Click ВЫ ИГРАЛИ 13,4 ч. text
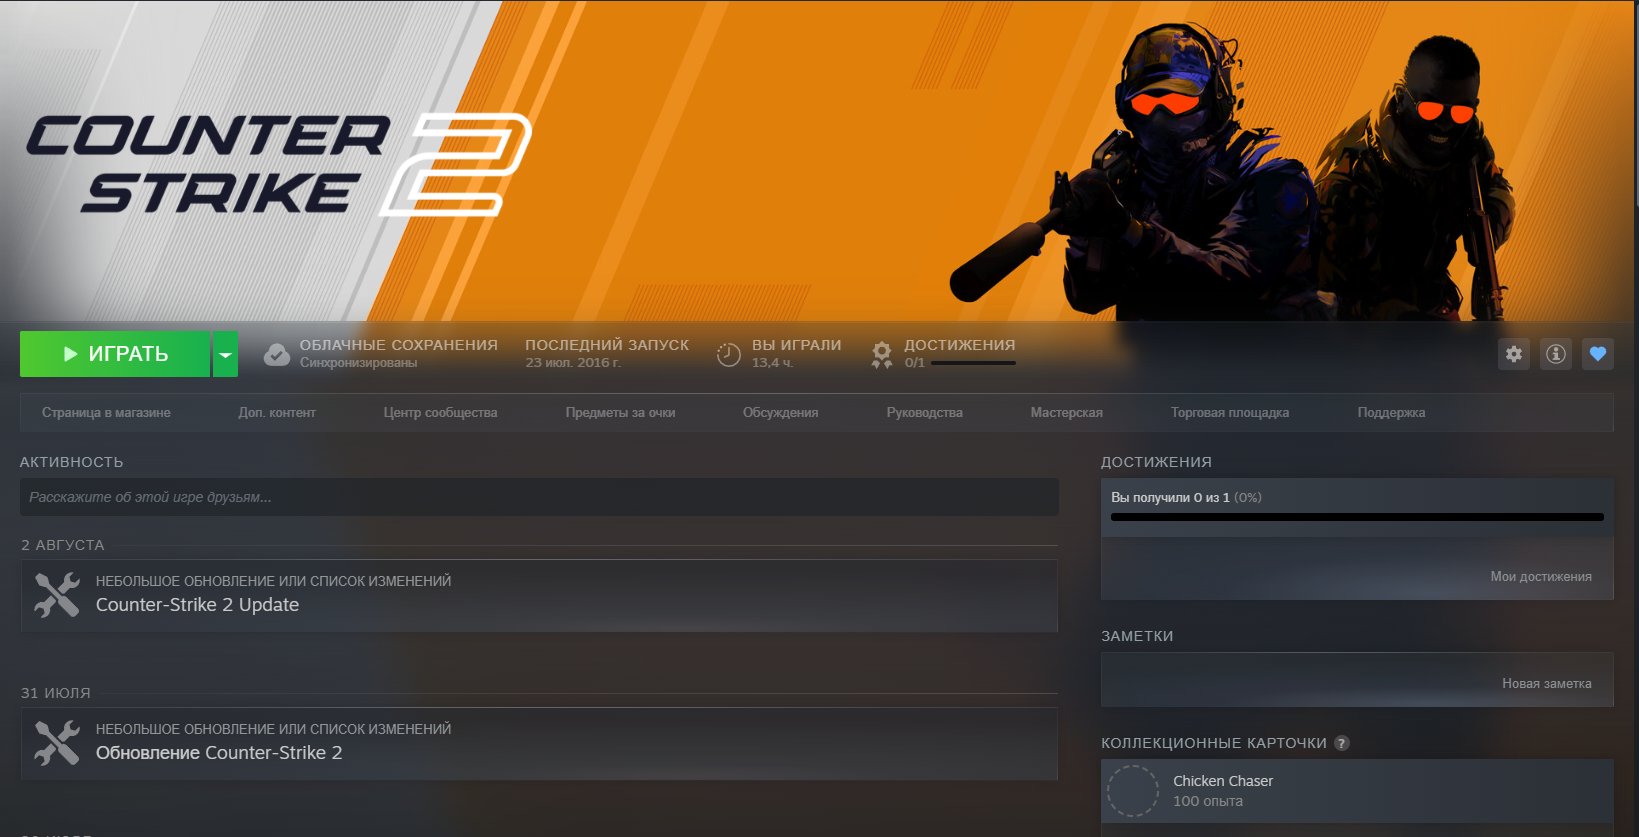Image resolution: width=1639 pixels, height=837 pixels. tap(773, 363)
